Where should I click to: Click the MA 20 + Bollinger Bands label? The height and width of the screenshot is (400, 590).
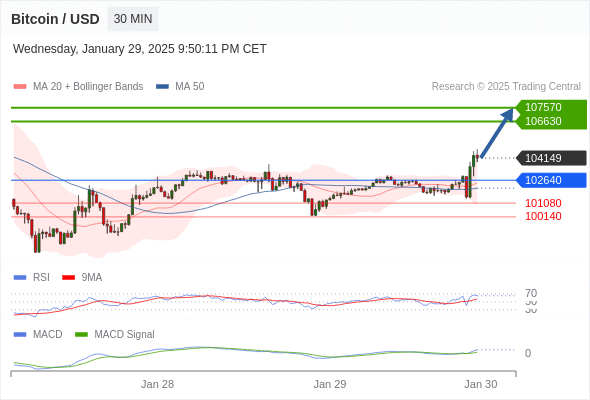88,87
